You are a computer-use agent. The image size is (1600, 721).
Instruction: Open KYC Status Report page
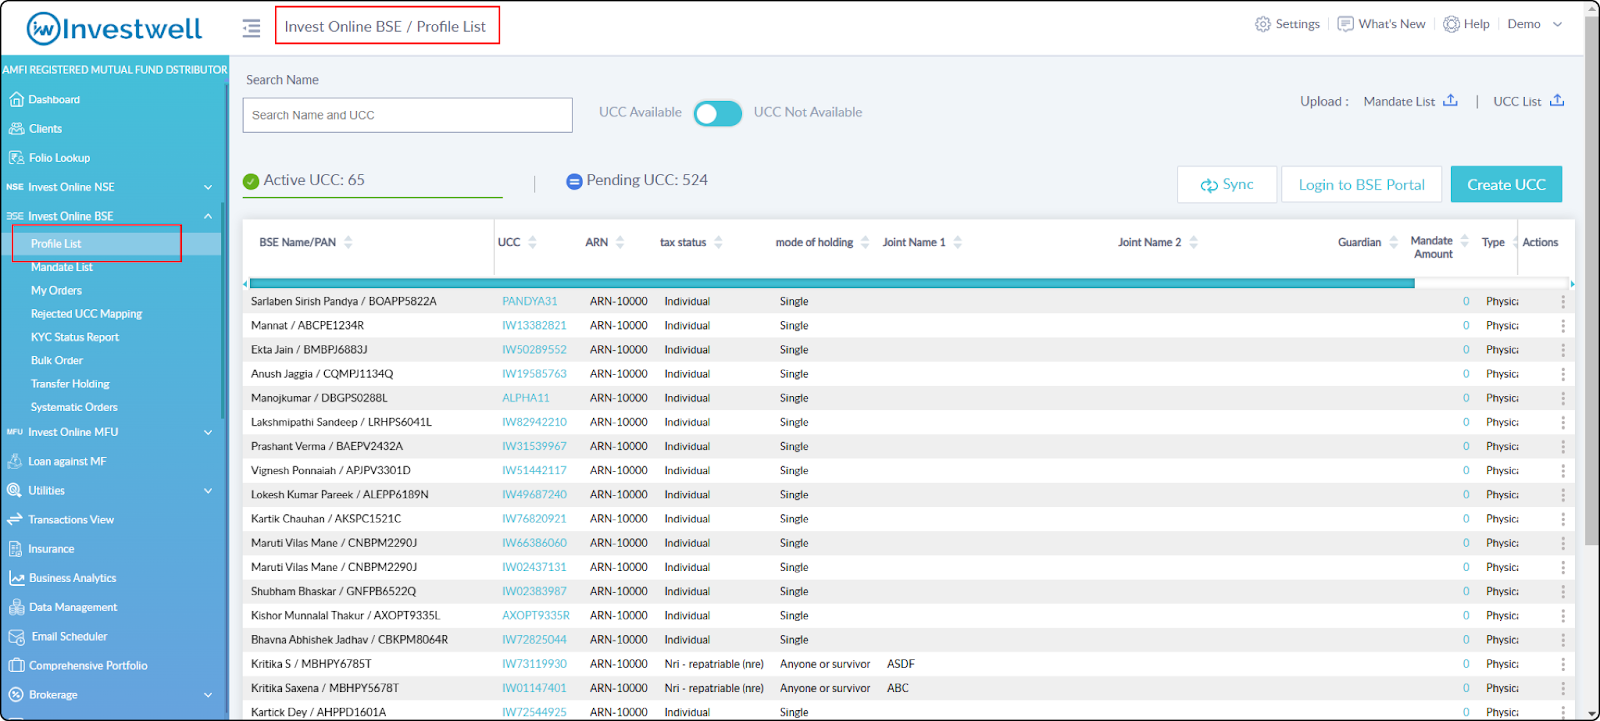[75, 337]
